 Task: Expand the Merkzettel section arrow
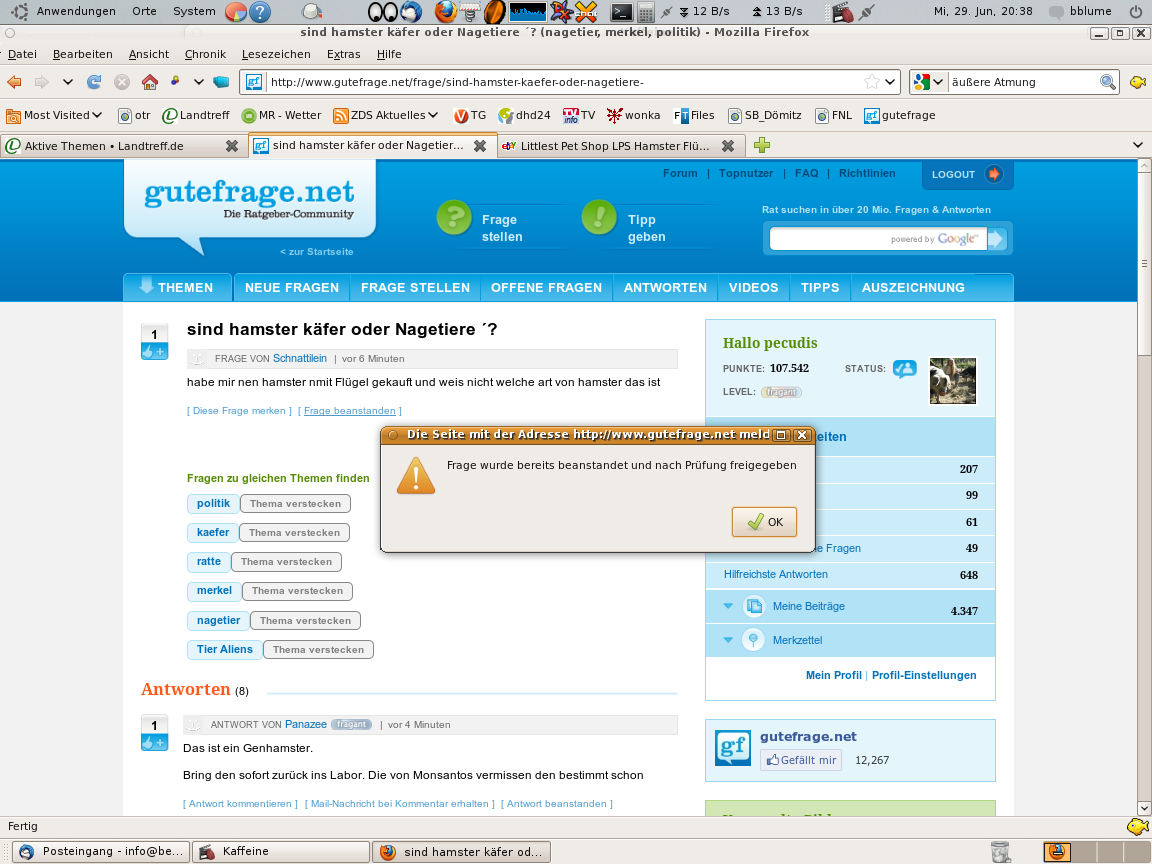pyautogui.click(x=728, y=640)
